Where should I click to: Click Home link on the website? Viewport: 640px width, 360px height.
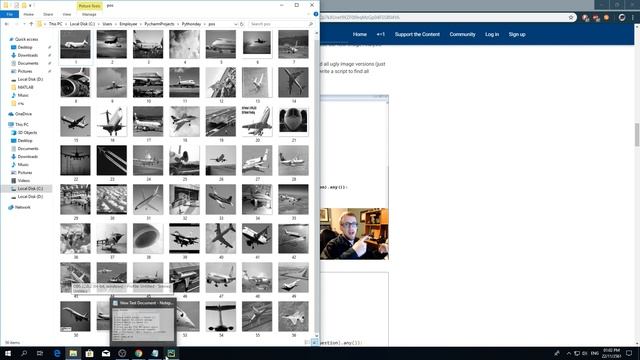[360, 34]
